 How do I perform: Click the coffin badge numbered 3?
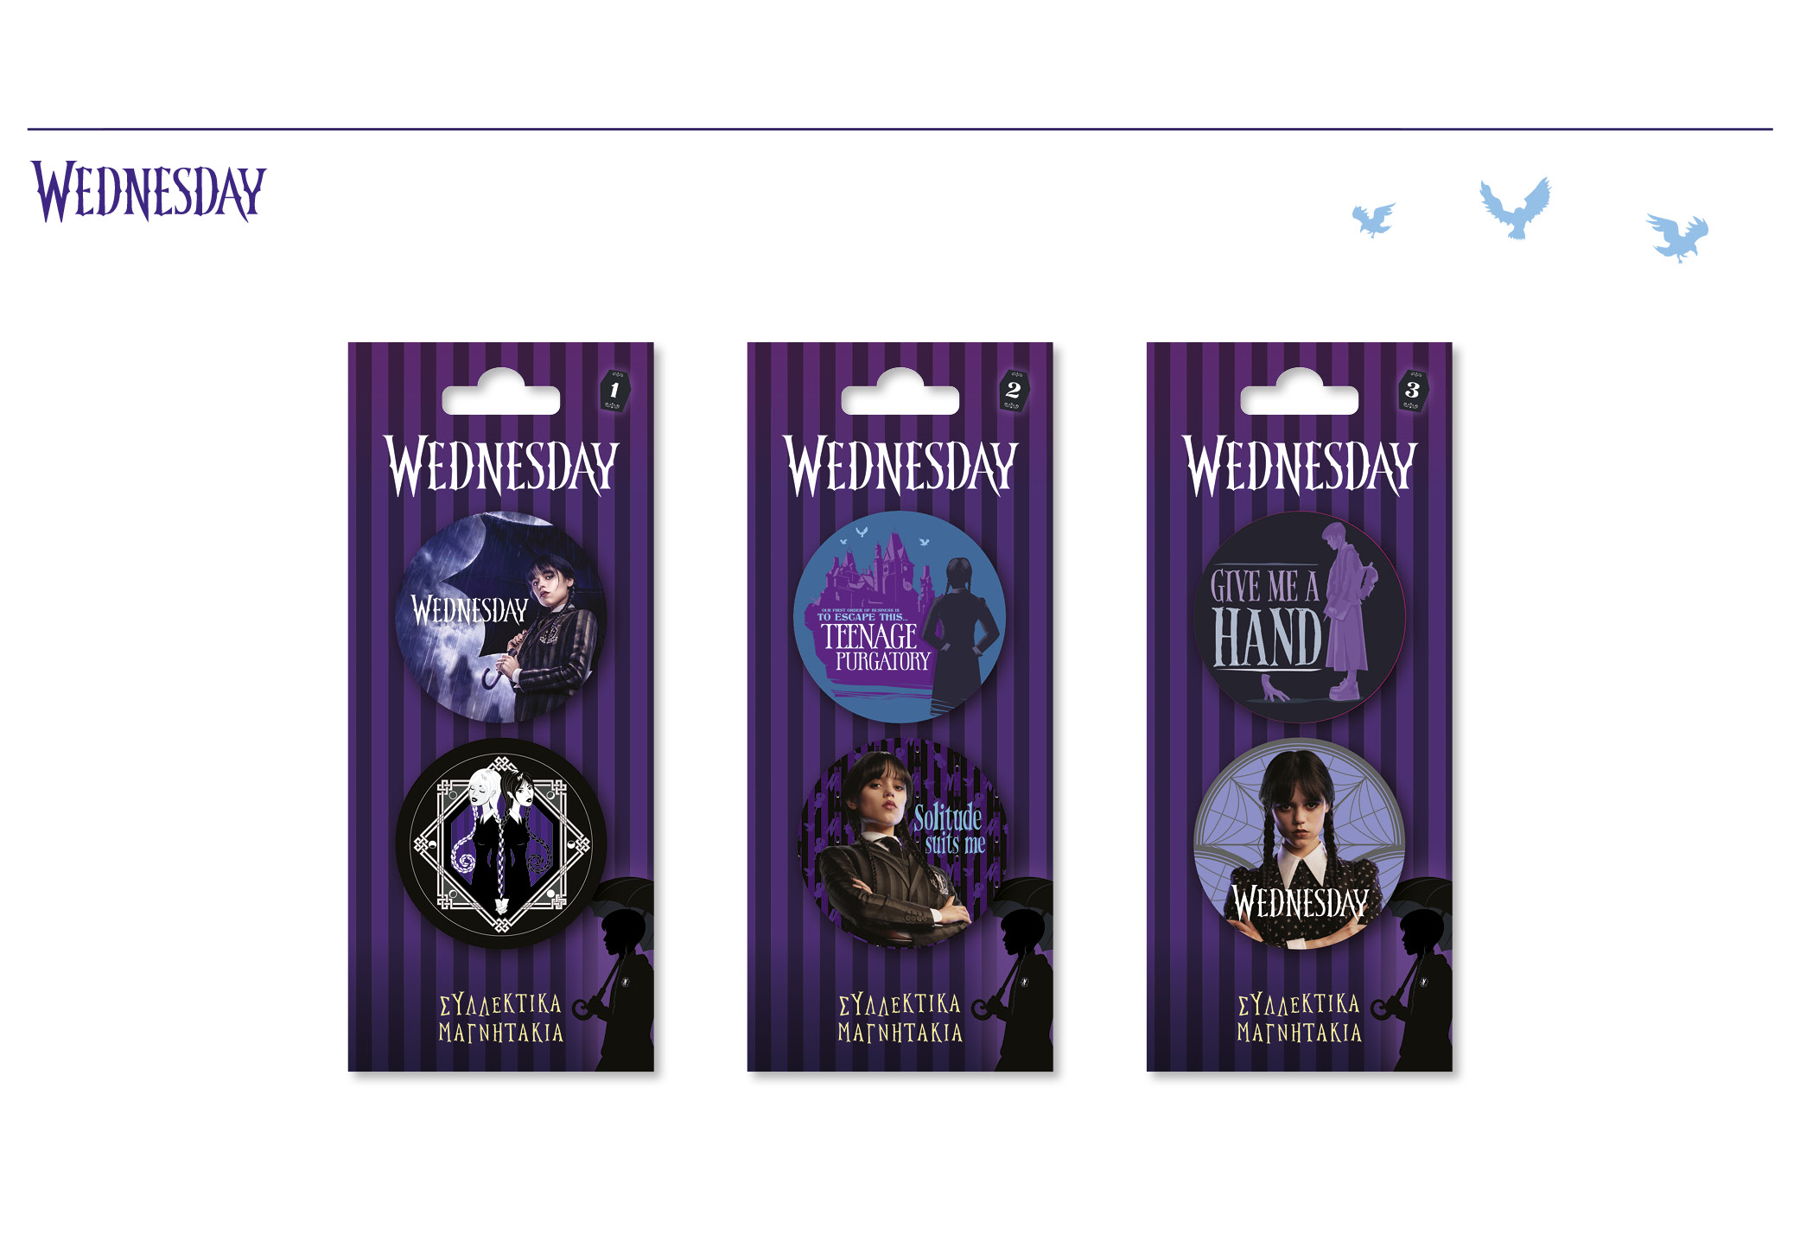(1412, 390)
